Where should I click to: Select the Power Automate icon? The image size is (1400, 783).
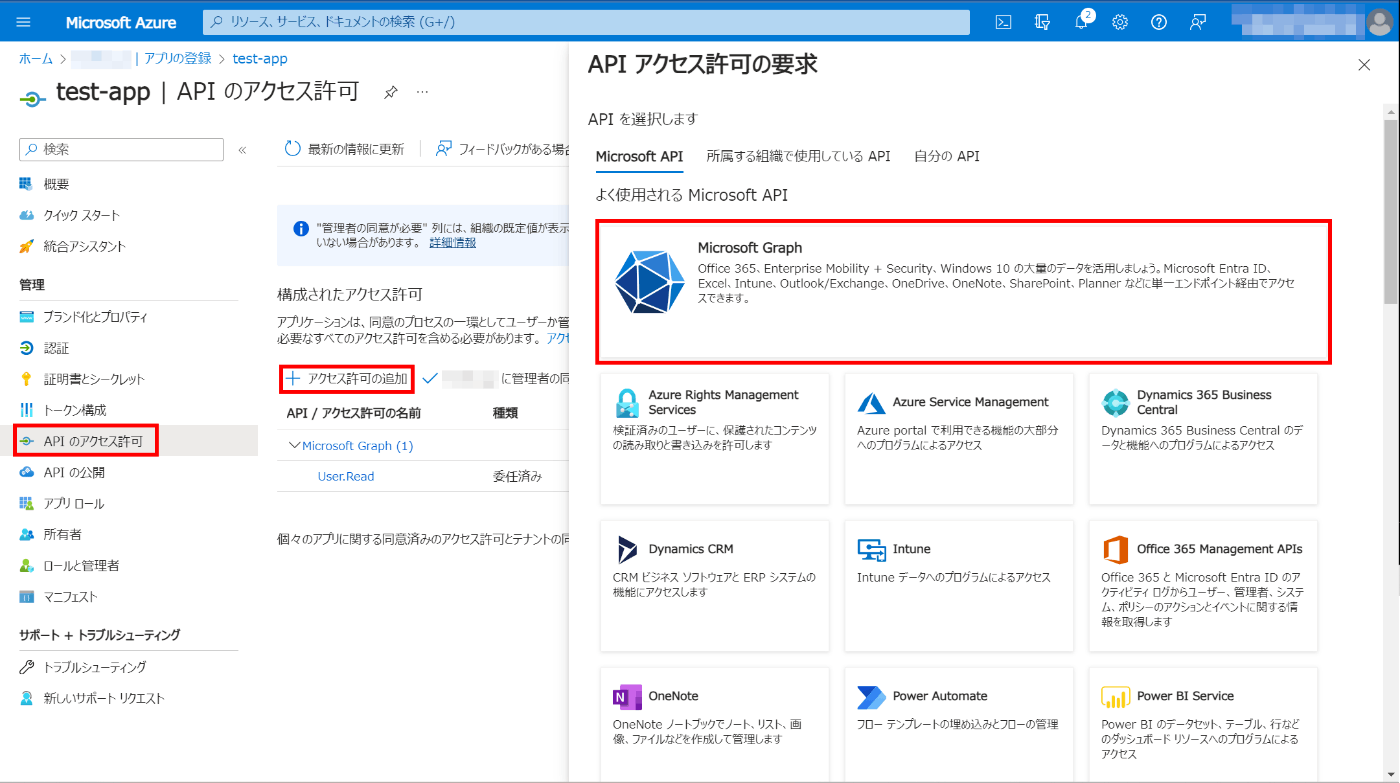[871, 697]
